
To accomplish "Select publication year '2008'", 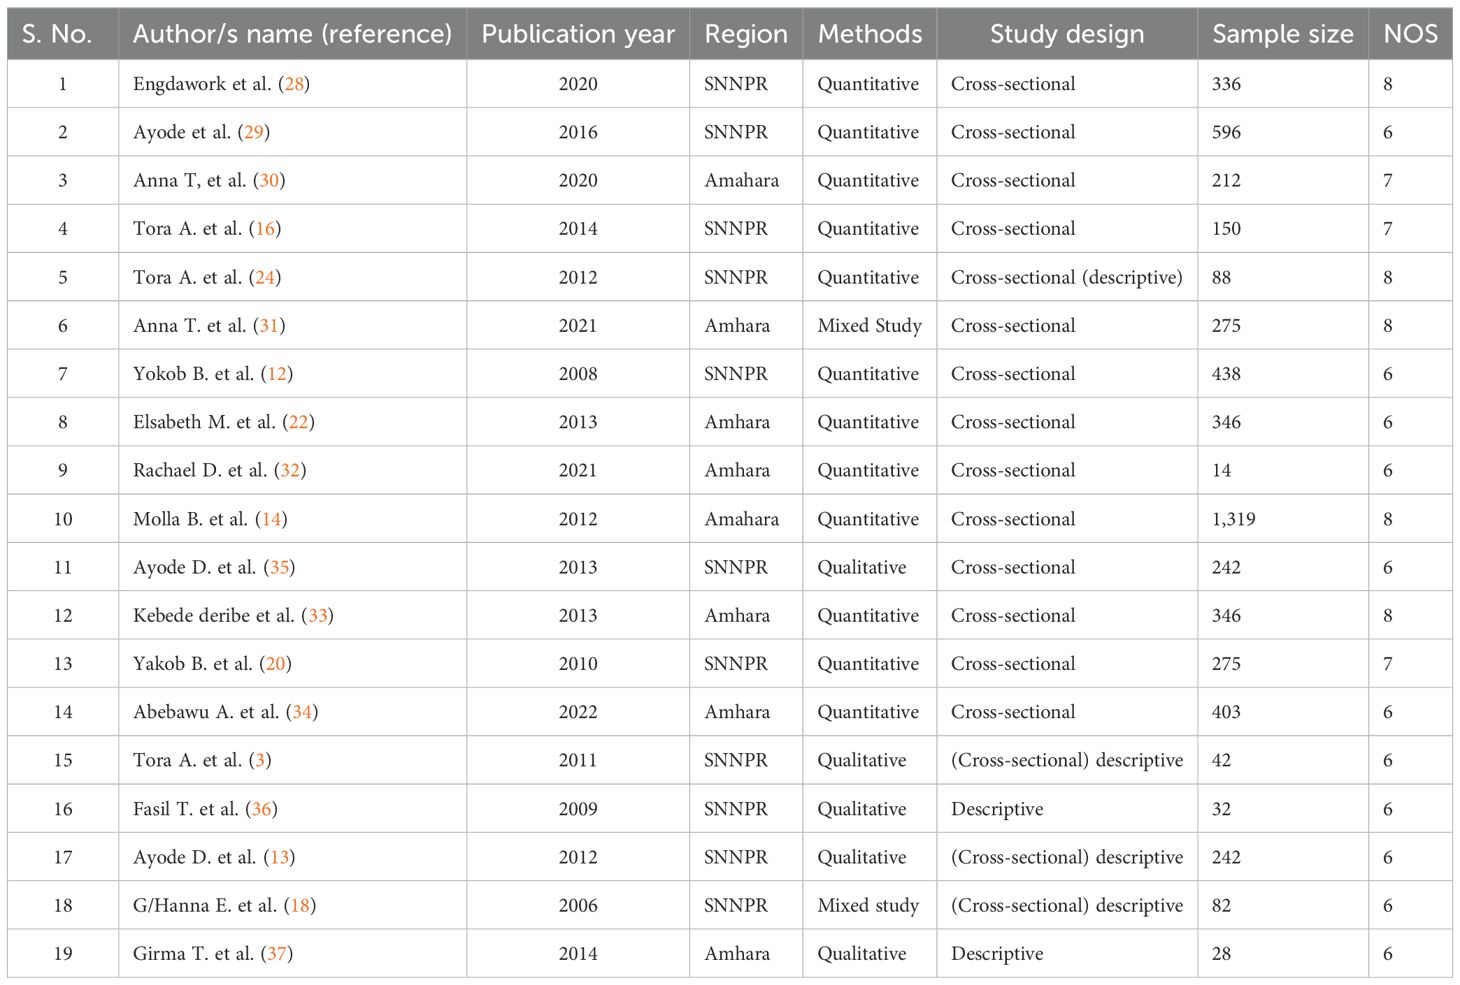I will pyautogui.click(x=578, y=373).
